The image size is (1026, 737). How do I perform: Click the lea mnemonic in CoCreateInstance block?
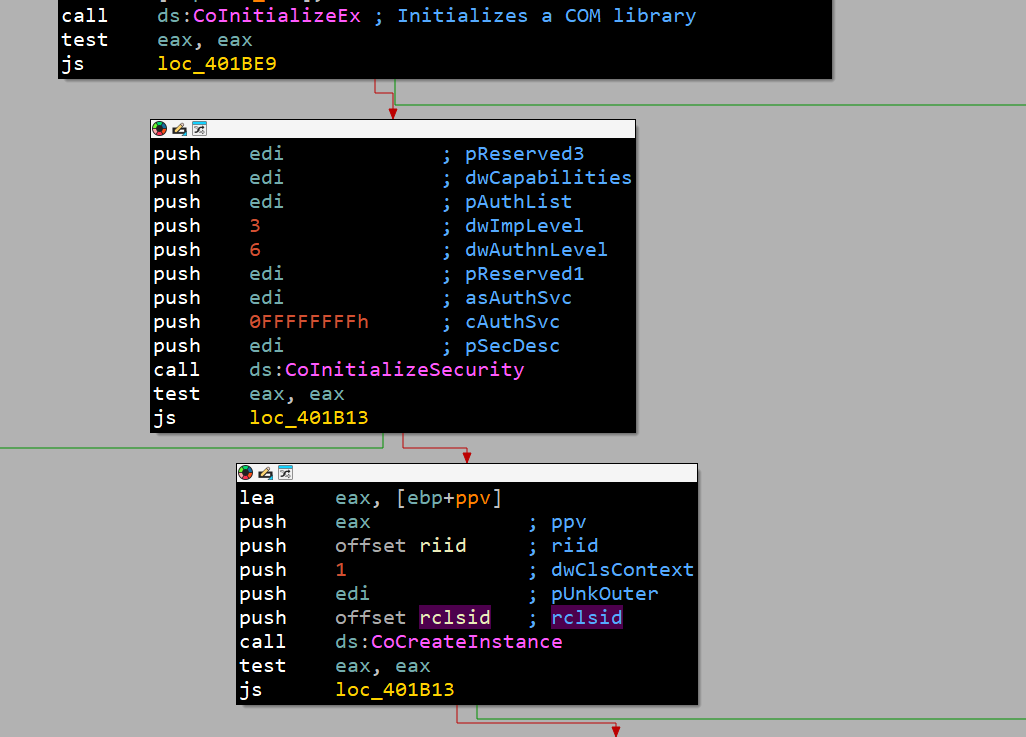point(257,498)
